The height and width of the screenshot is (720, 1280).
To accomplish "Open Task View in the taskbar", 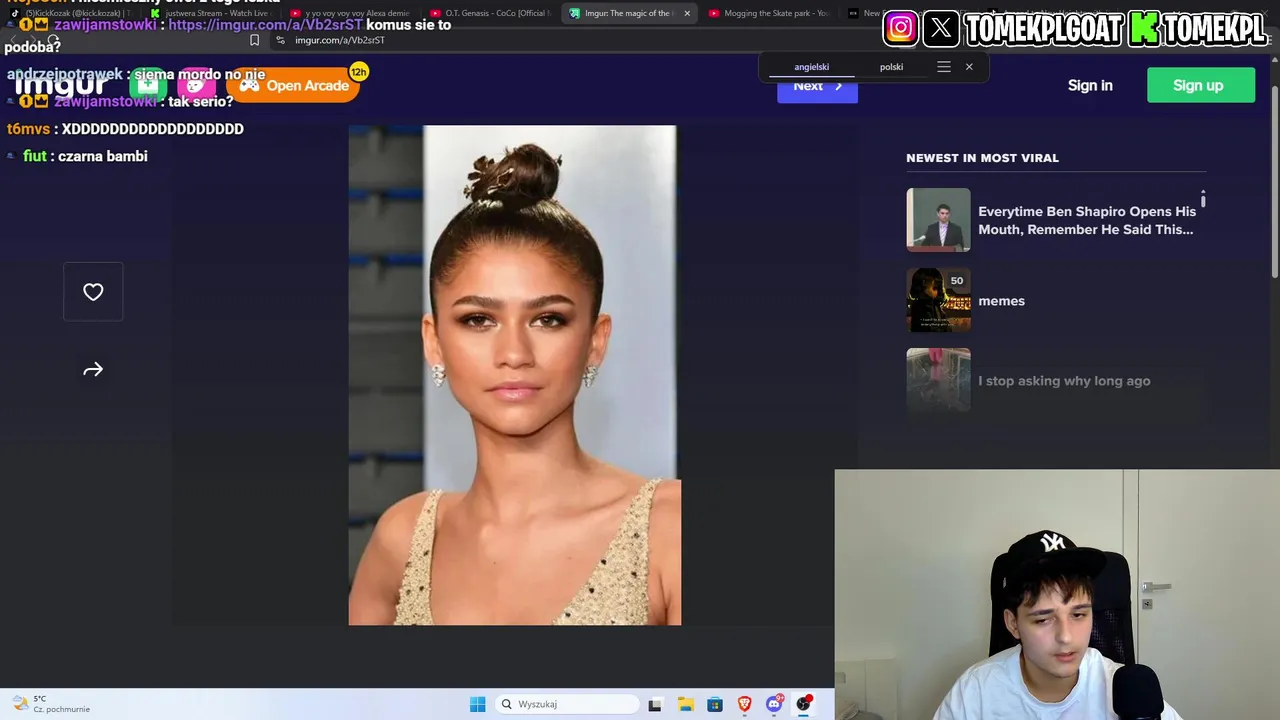I will point(655,704).
